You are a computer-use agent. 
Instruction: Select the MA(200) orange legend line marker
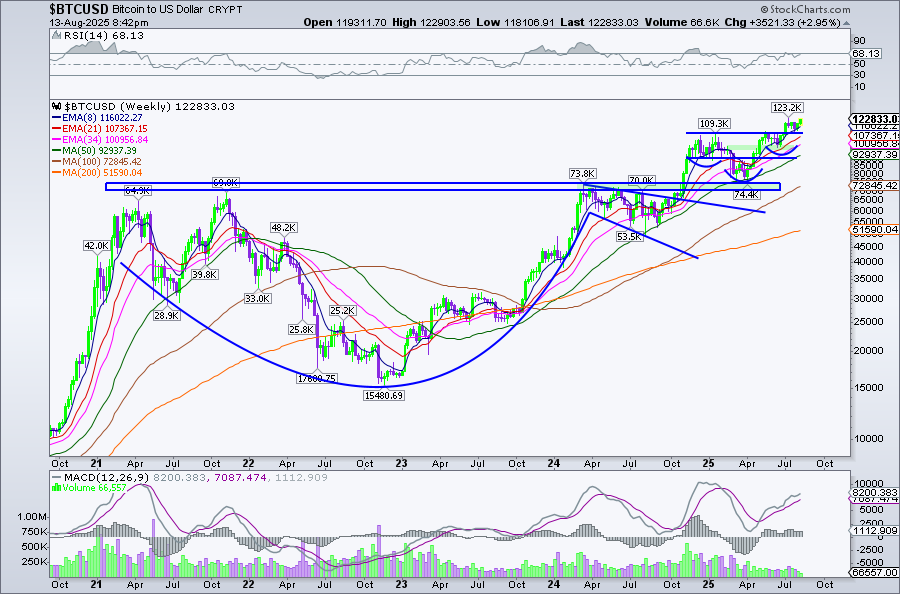click(x=56, y=173)
